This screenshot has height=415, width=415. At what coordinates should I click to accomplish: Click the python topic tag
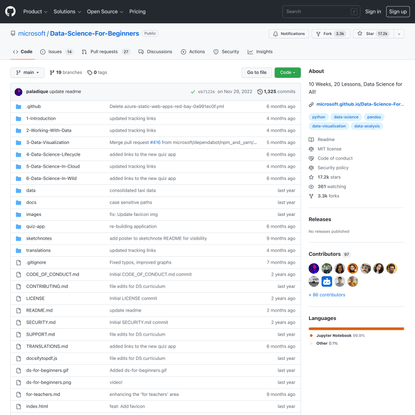point(318,117)
